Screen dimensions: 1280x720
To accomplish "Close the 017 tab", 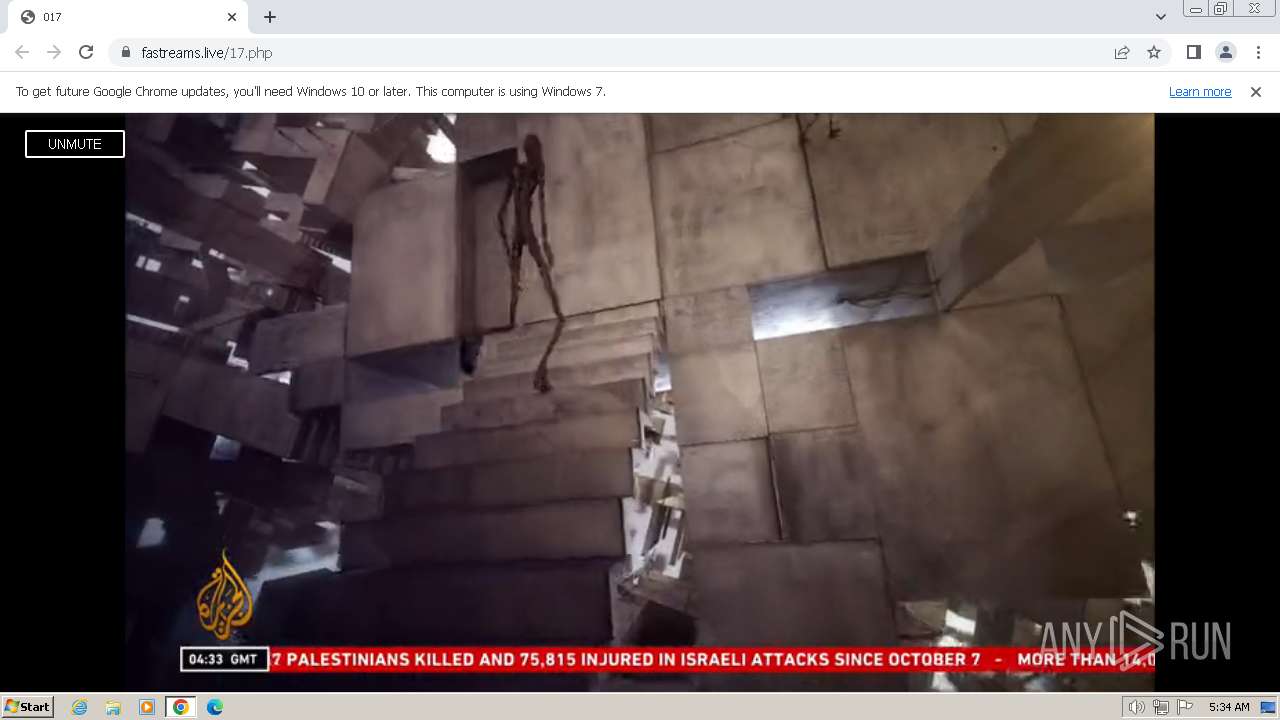I will [232, 17].
